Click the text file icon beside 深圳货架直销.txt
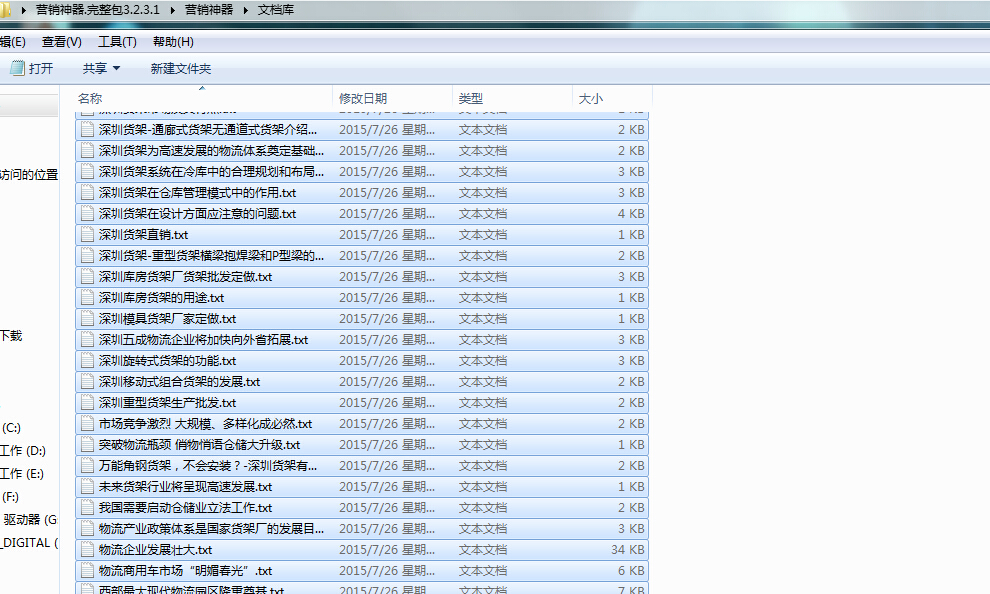The image size is (990, 594). pyautogui.click(x=88, y=234)
